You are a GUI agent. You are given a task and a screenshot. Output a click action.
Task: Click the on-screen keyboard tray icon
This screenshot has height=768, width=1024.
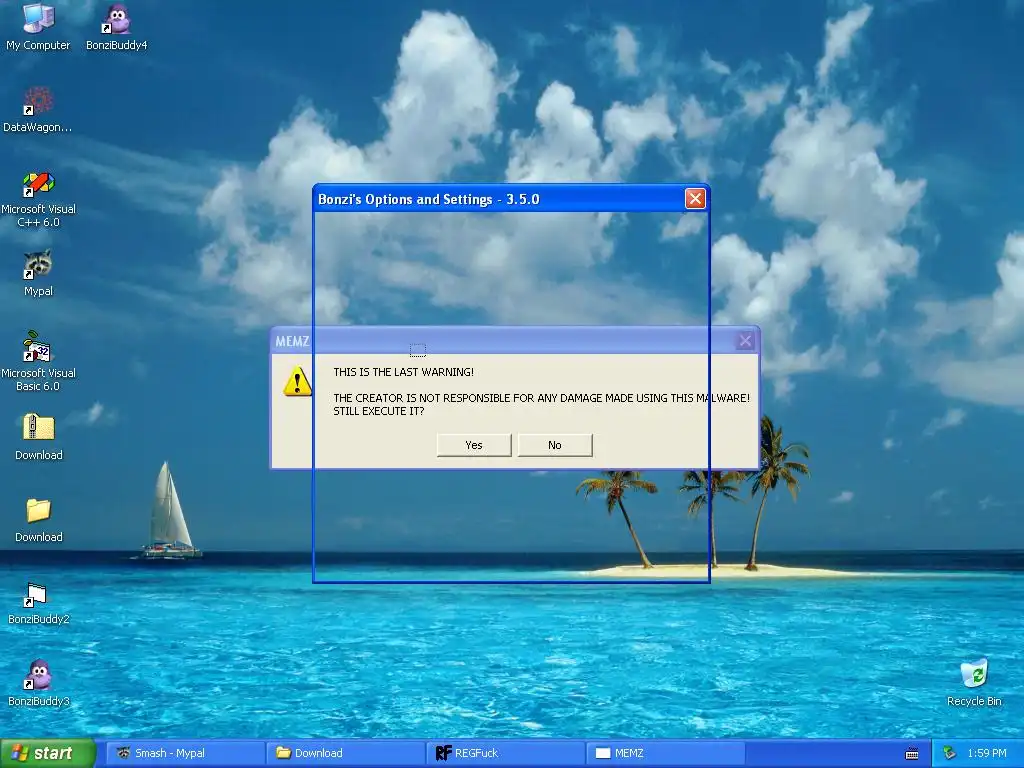(912, 754)
